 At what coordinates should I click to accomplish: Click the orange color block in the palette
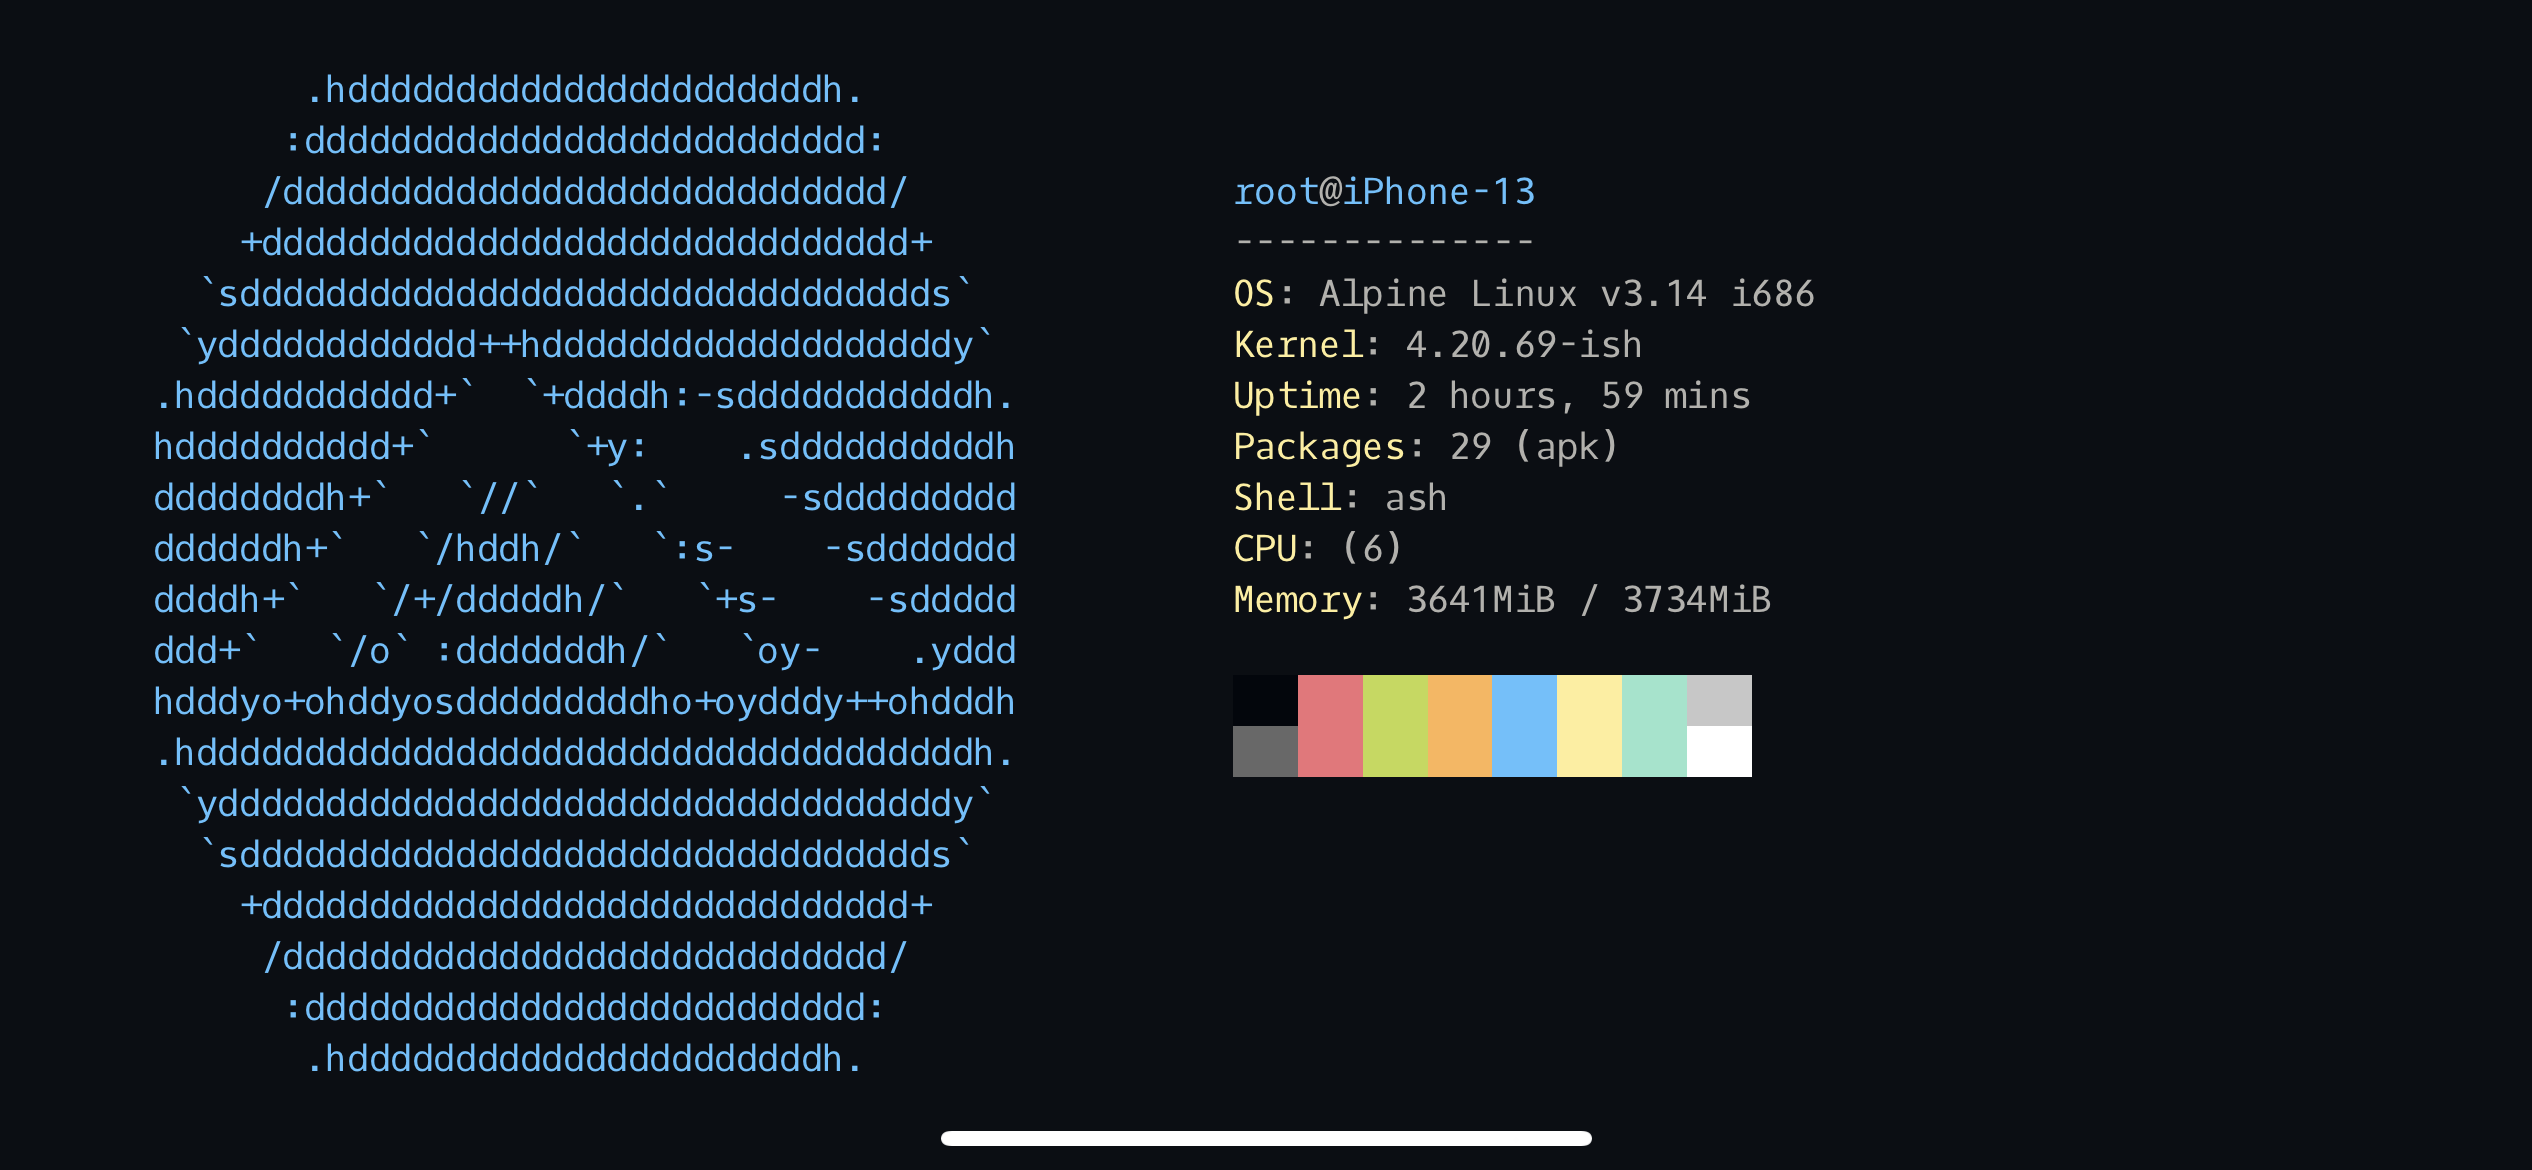[x=1460, y=726]
